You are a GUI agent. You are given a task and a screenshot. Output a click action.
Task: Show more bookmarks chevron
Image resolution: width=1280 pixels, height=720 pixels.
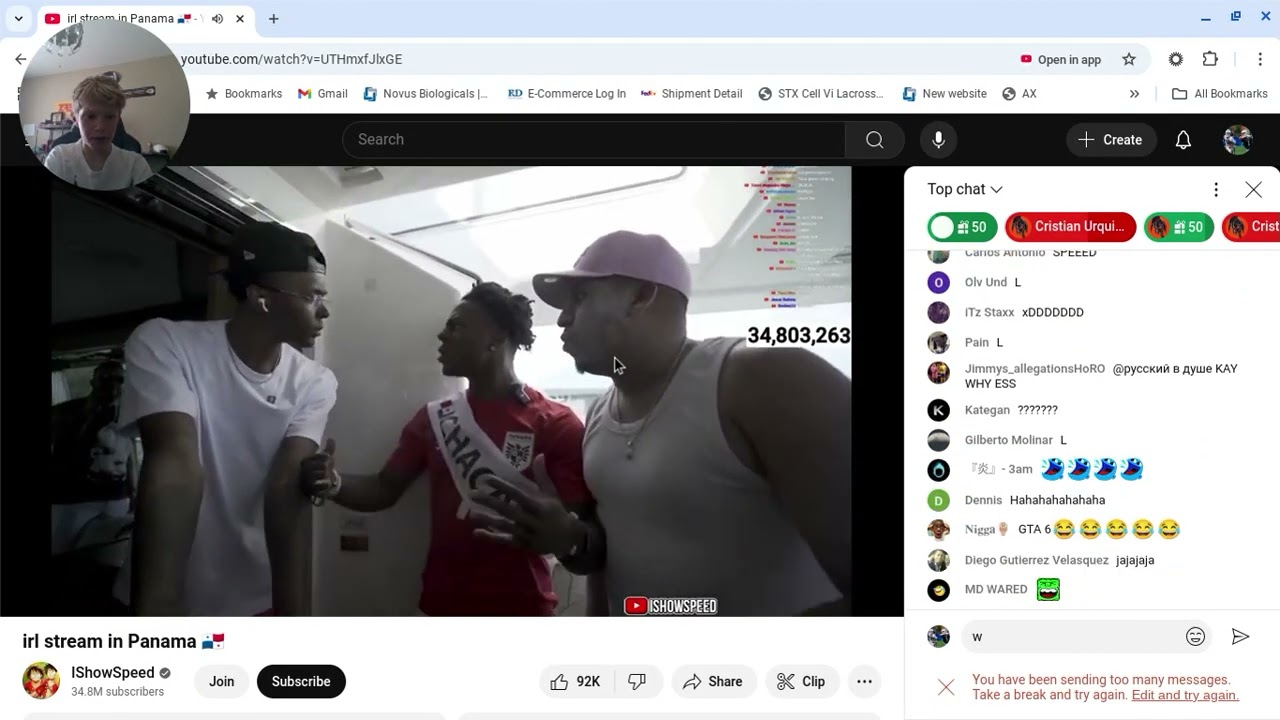pos(1134,94)
